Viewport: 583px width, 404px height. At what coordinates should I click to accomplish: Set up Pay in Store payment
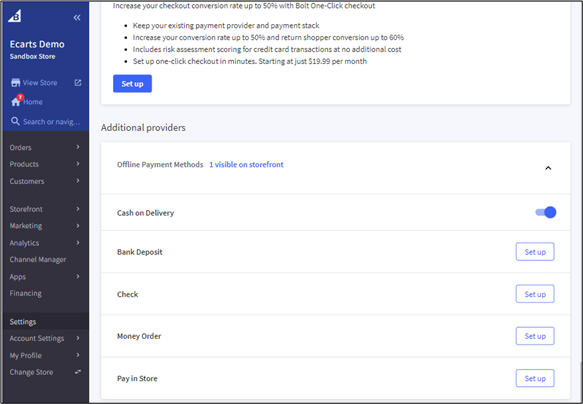tap(535, 378)
